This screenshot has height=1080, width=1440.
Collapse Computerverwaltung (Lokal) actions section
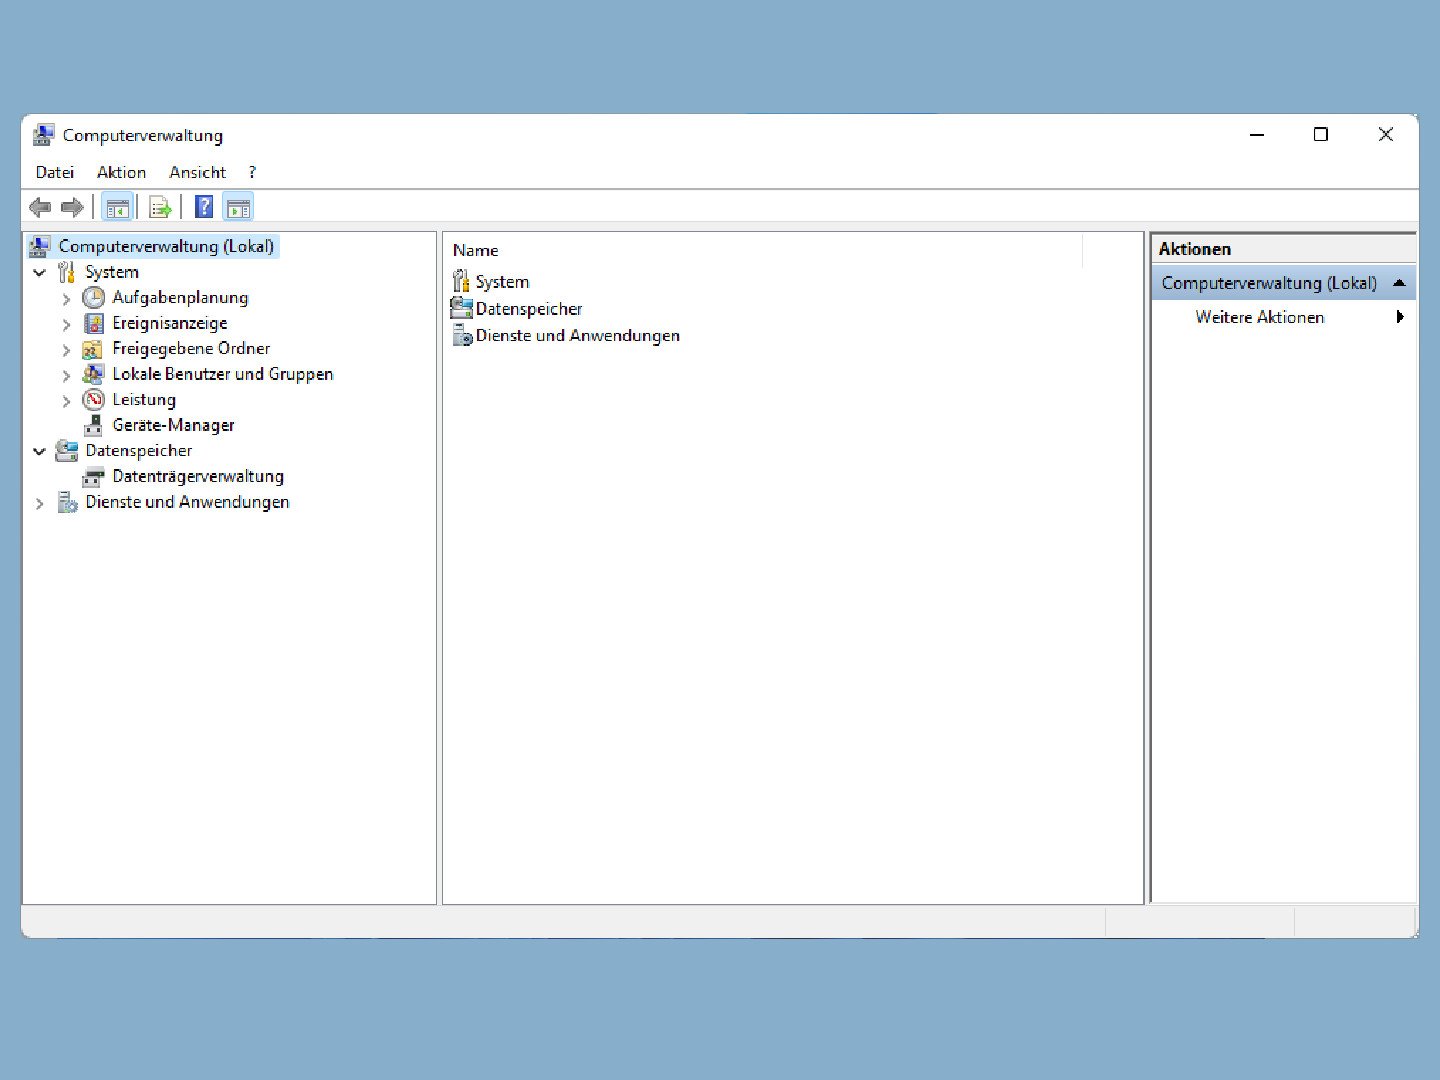[x=1399, y=283]
